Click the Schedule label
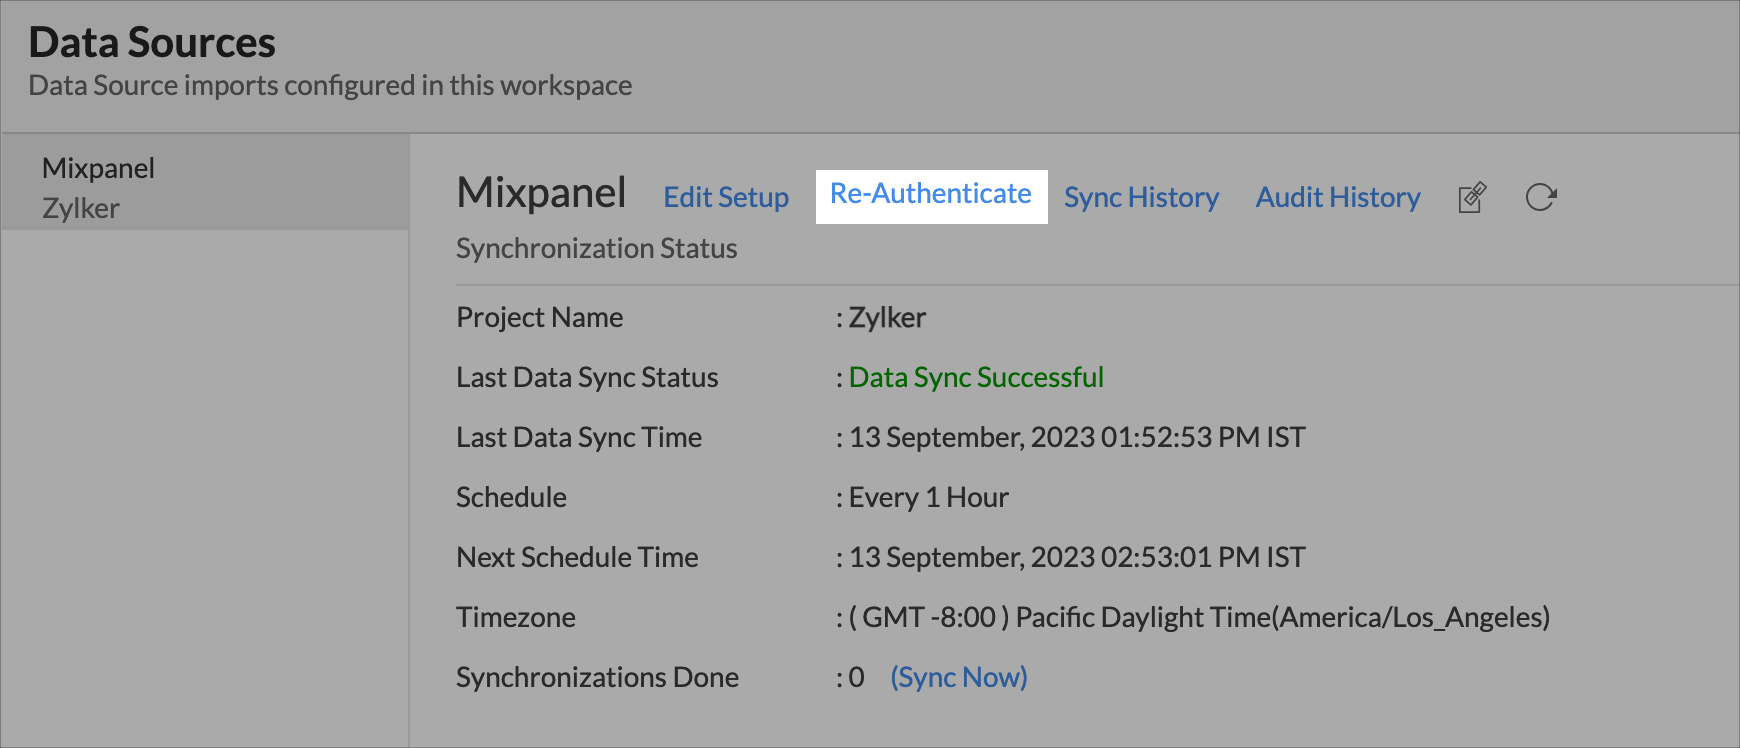 511,497
